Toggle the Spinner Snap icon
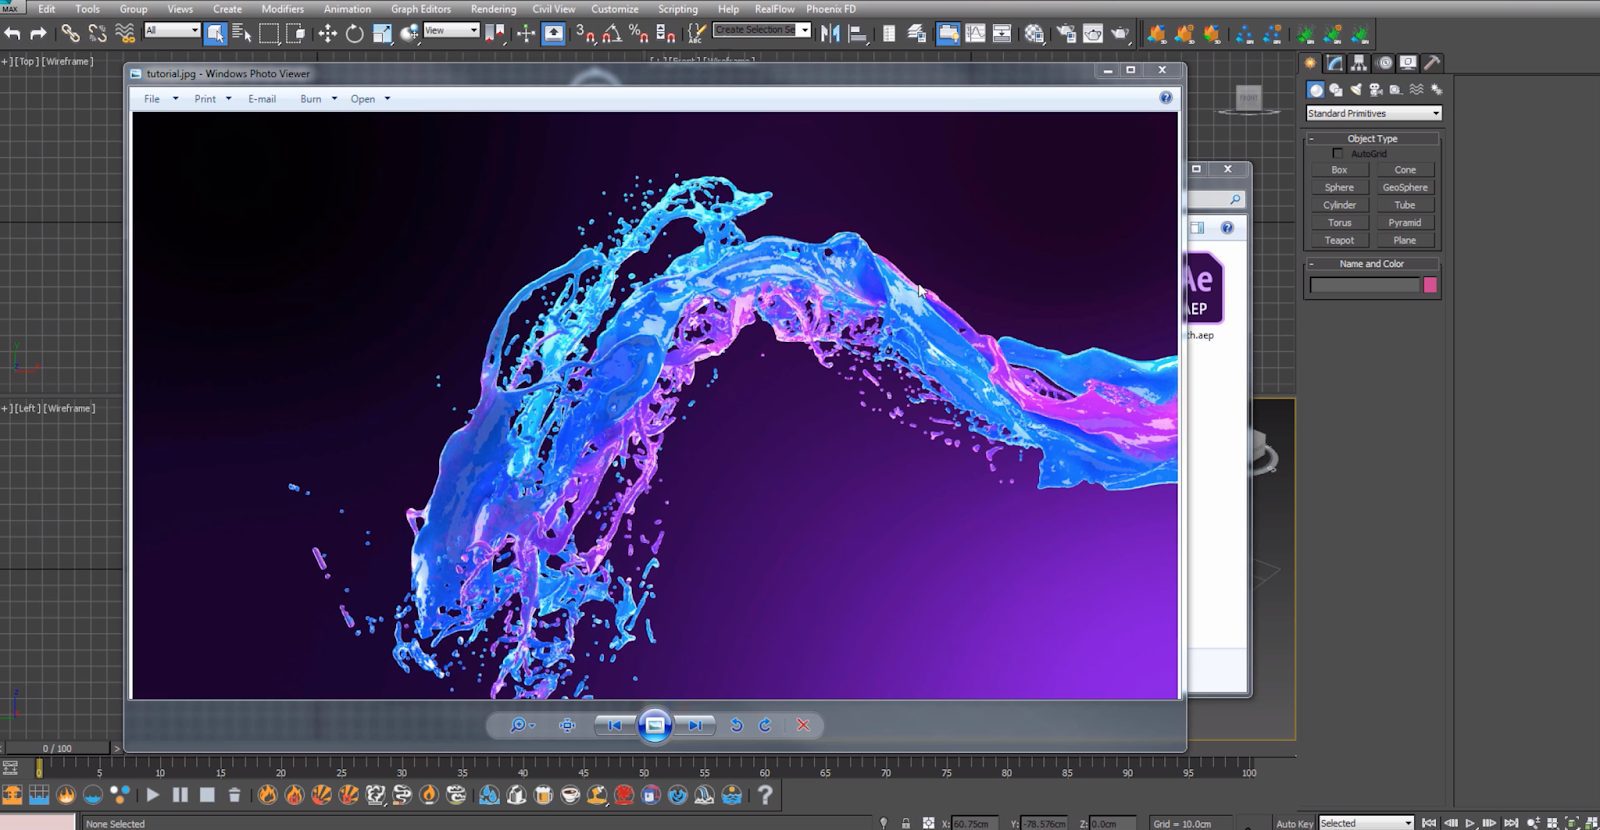Viewport: 1600px width, 830px height. click(665, 34)
